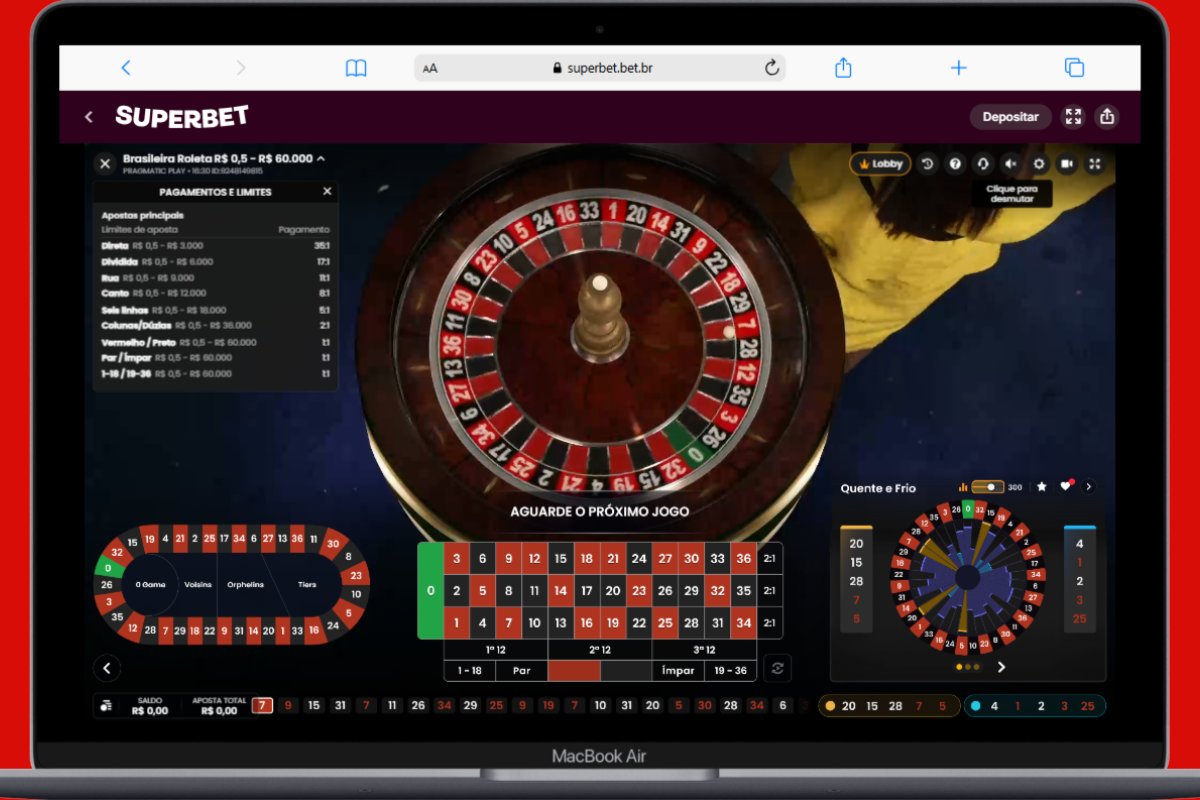Collapse the Brasileira Roleta title chevron
1200x800 pixels.
pyautogui.click(x=321, y=159)
